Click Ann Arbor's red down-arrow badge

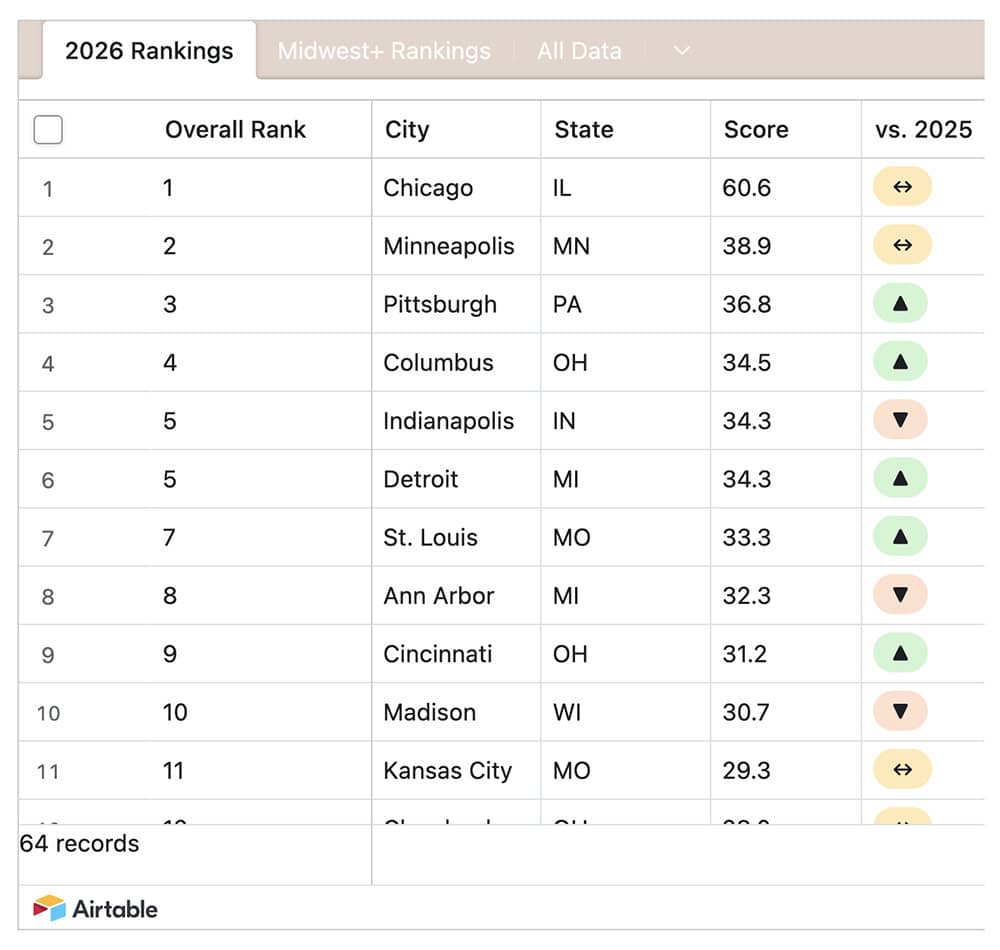coord(900,595)
